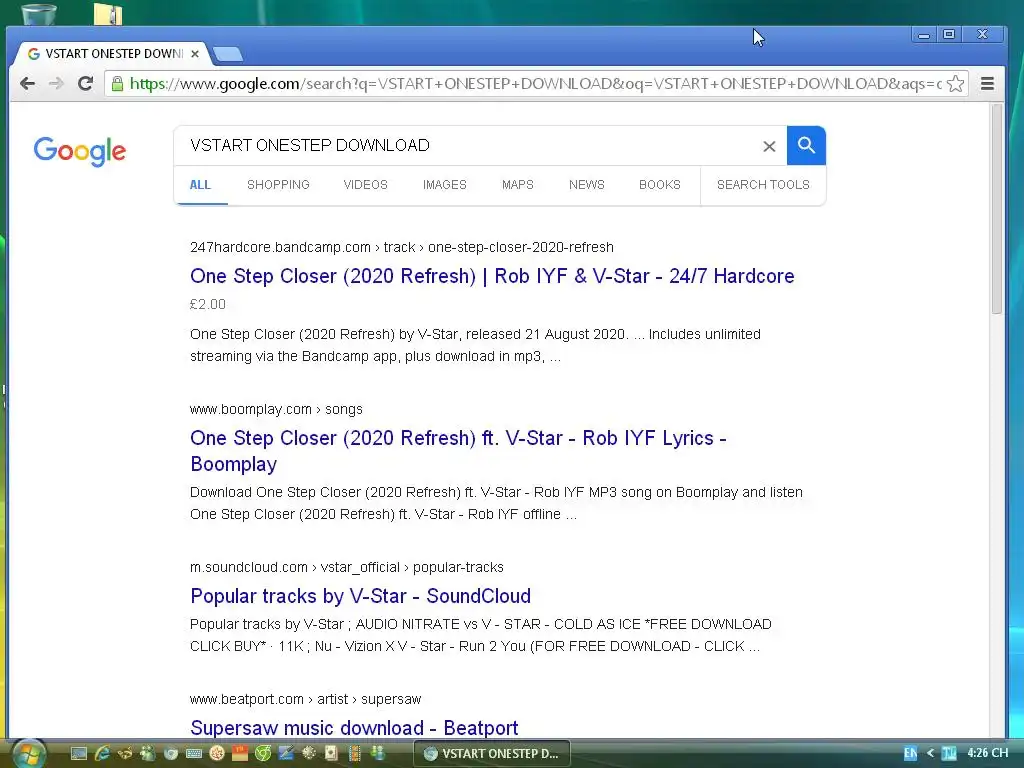Launch Internet Explorer from the taskbar
This screenshot has height=768, width=1024.
102,754
